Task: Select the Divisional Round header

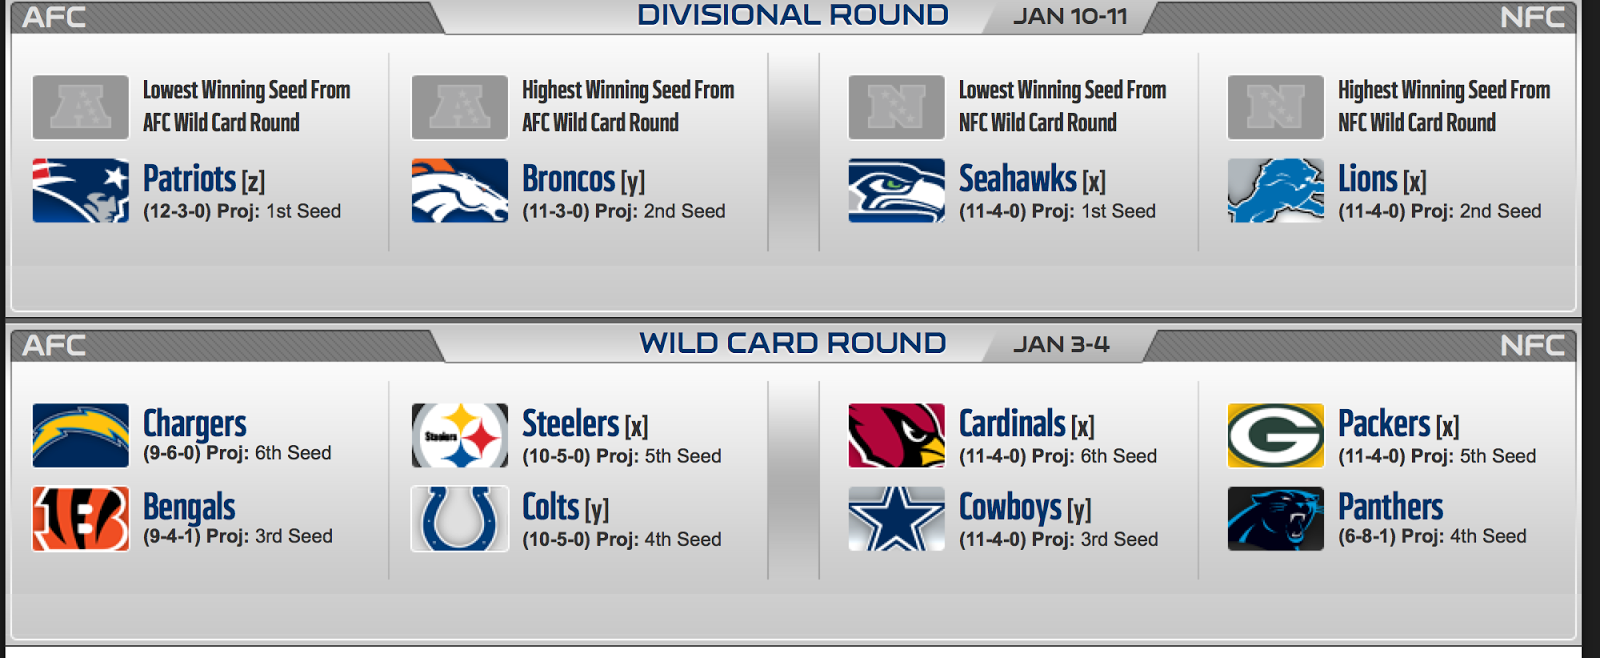Action: click(792, 15)
